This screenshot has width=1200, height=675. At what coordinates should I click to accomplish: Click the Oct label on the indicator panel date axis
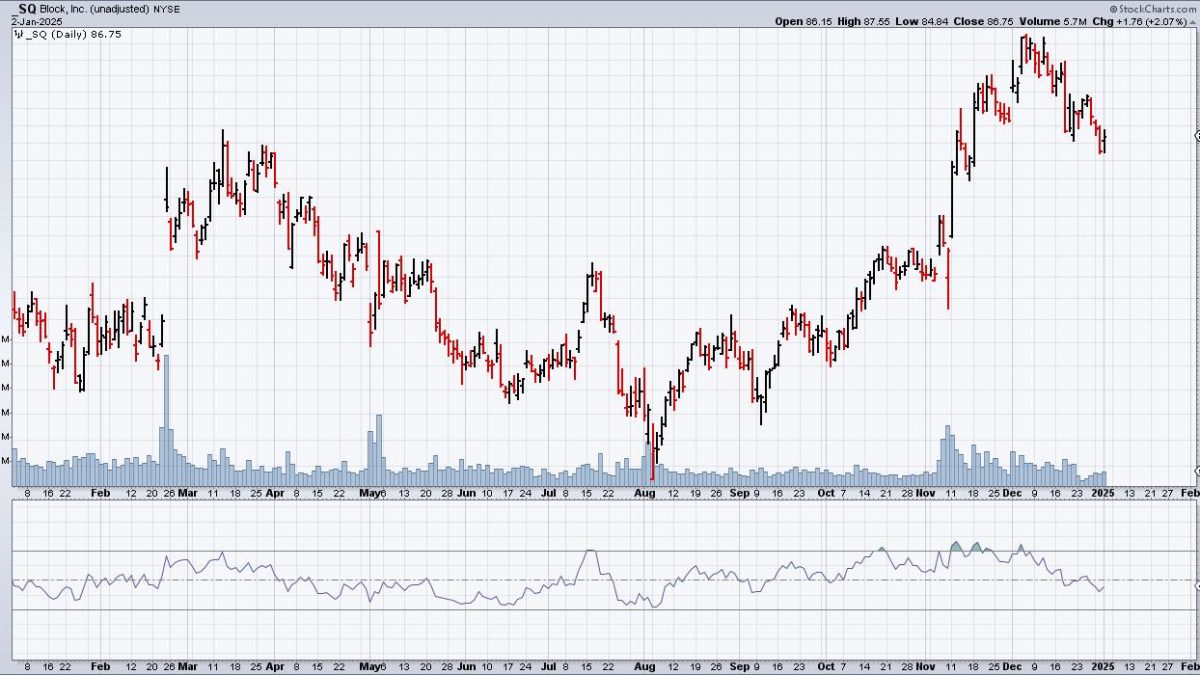[825, 665]
